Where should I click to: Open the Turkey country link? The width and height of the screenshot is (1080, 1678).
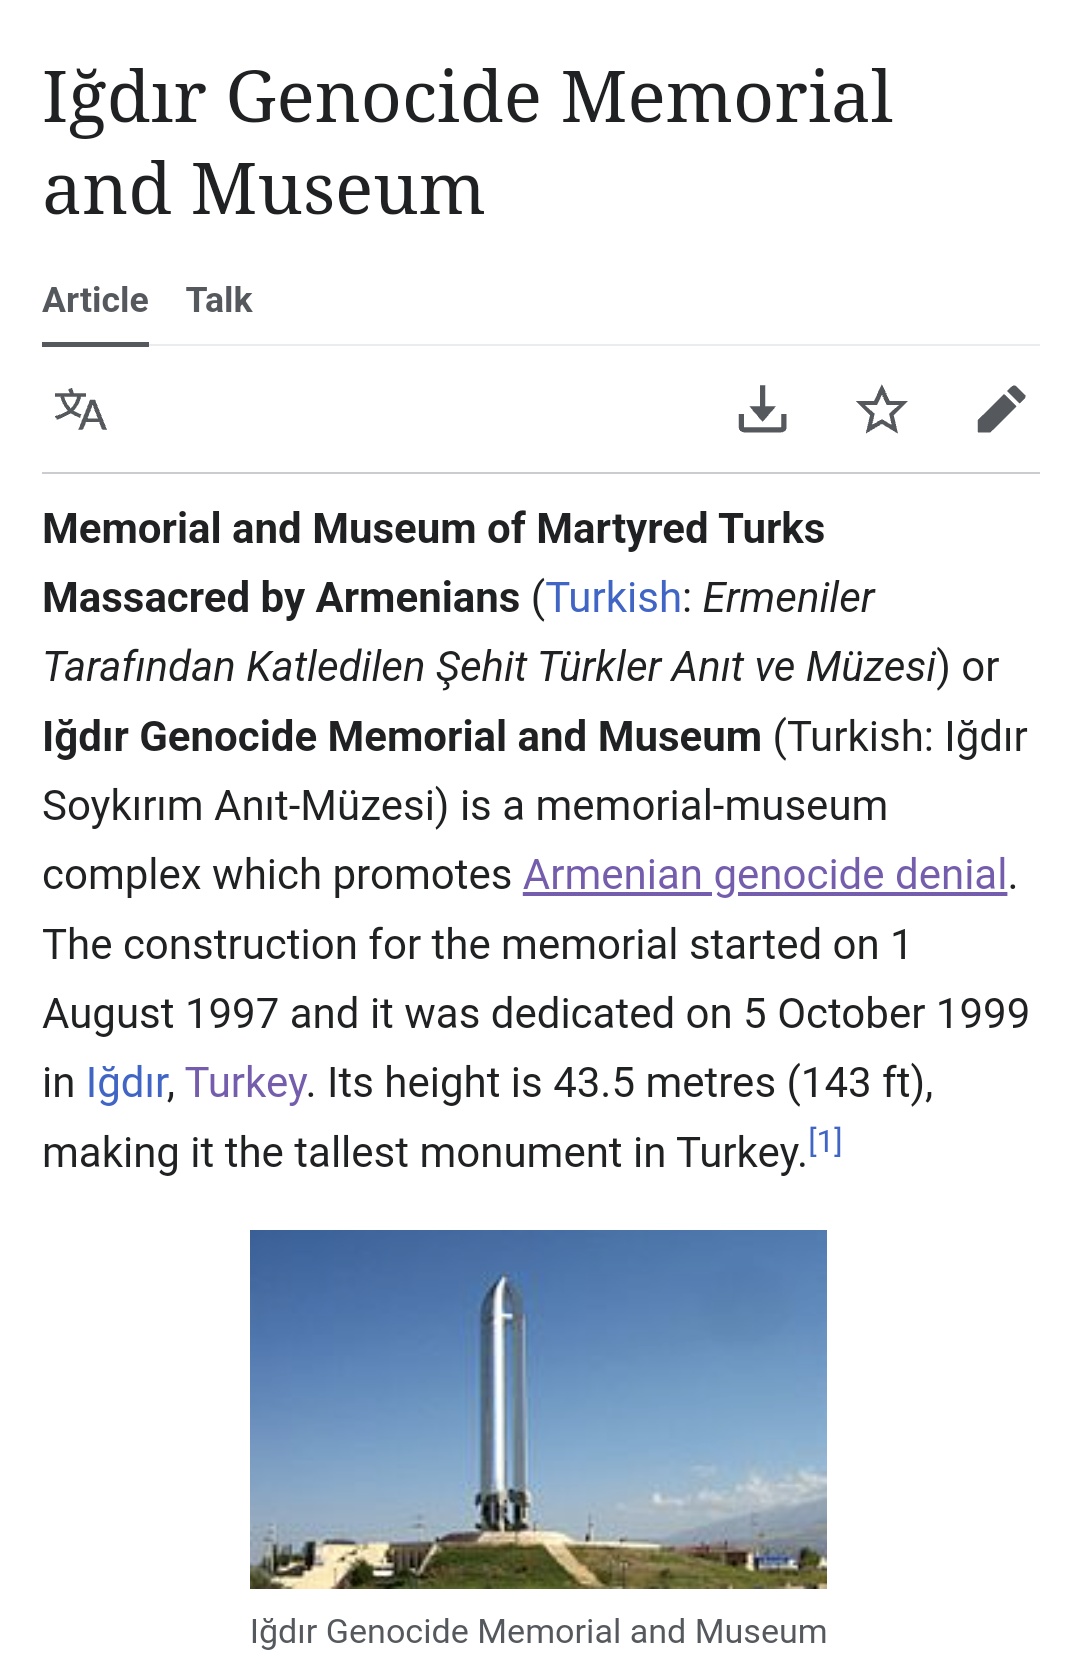pyautogui.click(x=245, y=1083)
